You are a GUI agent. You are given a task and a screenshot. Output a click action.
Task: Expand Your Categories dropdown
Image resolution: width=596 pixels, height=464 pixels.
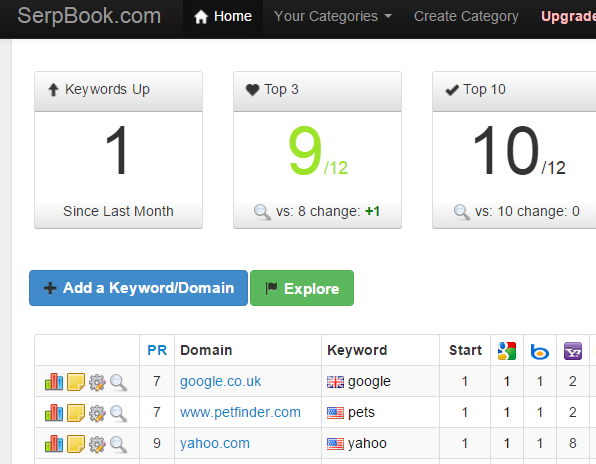pyautogui.click(x=333, y=16)
